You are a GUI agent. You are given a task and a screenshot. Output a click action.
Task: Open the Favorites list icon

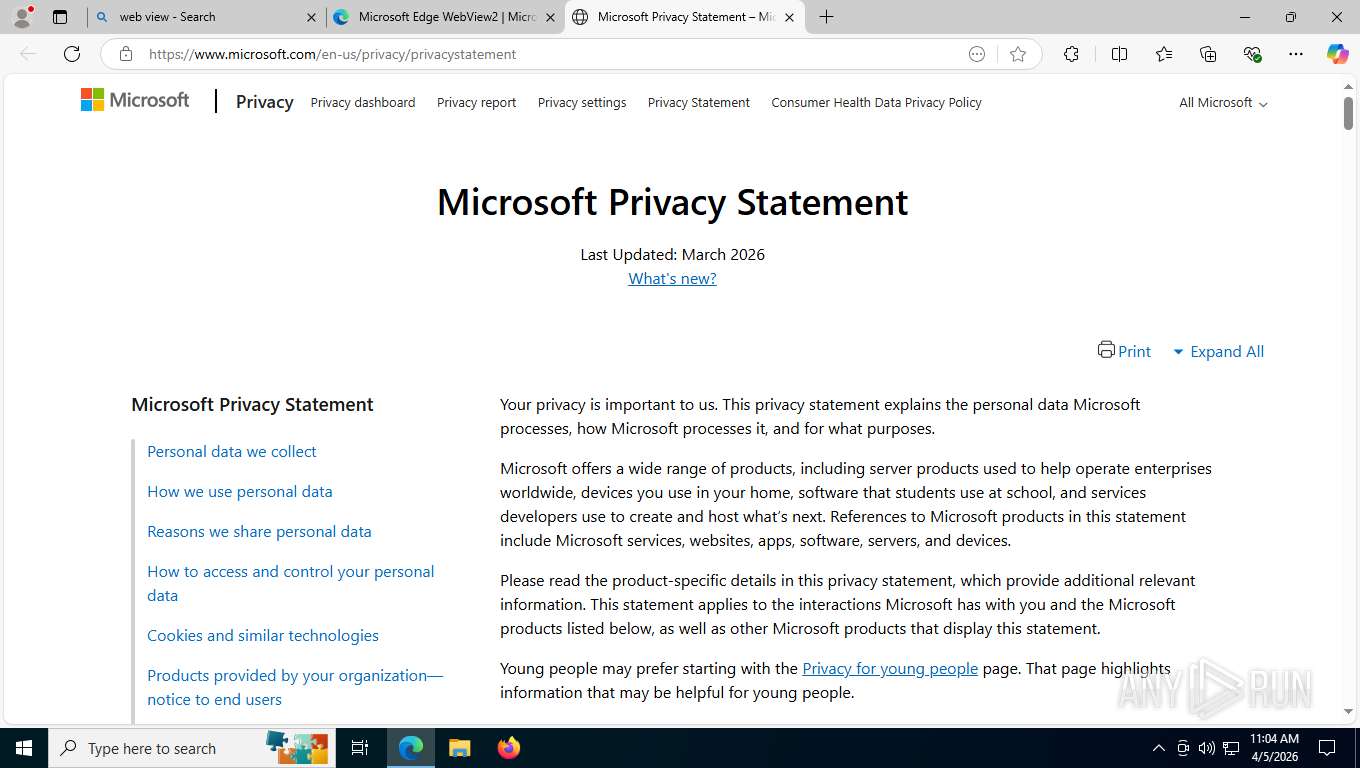tap(1164, 54)
